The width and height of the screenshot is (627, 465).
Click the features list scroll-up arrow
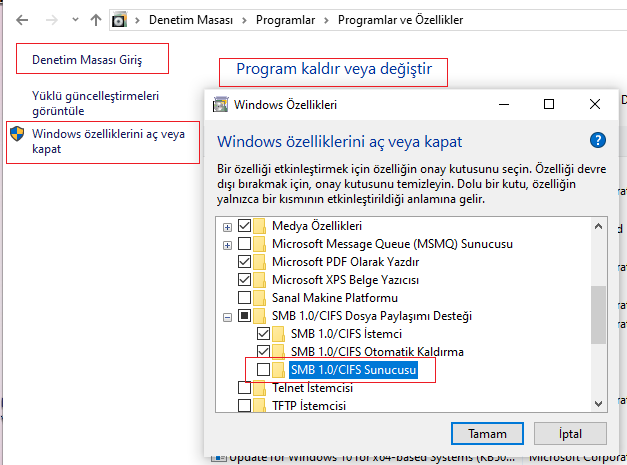tap(598, 226)
